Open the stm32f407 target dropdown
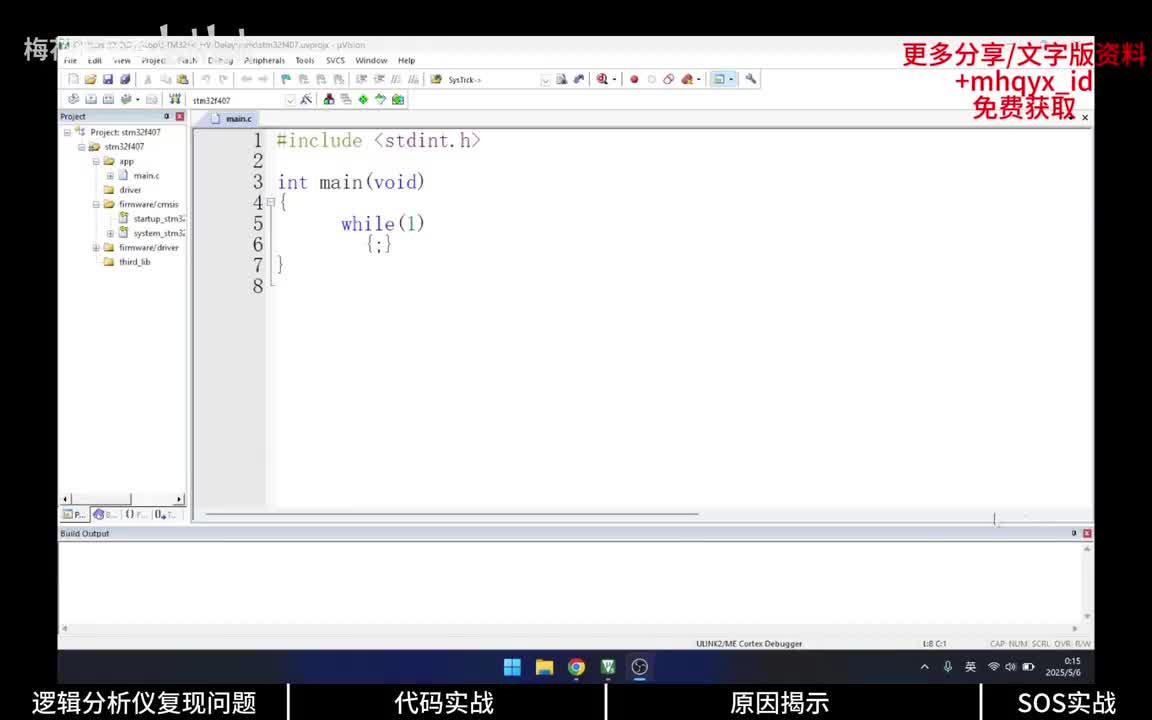The width and height of the screenshot is (1152, 720). pos(289,100)
